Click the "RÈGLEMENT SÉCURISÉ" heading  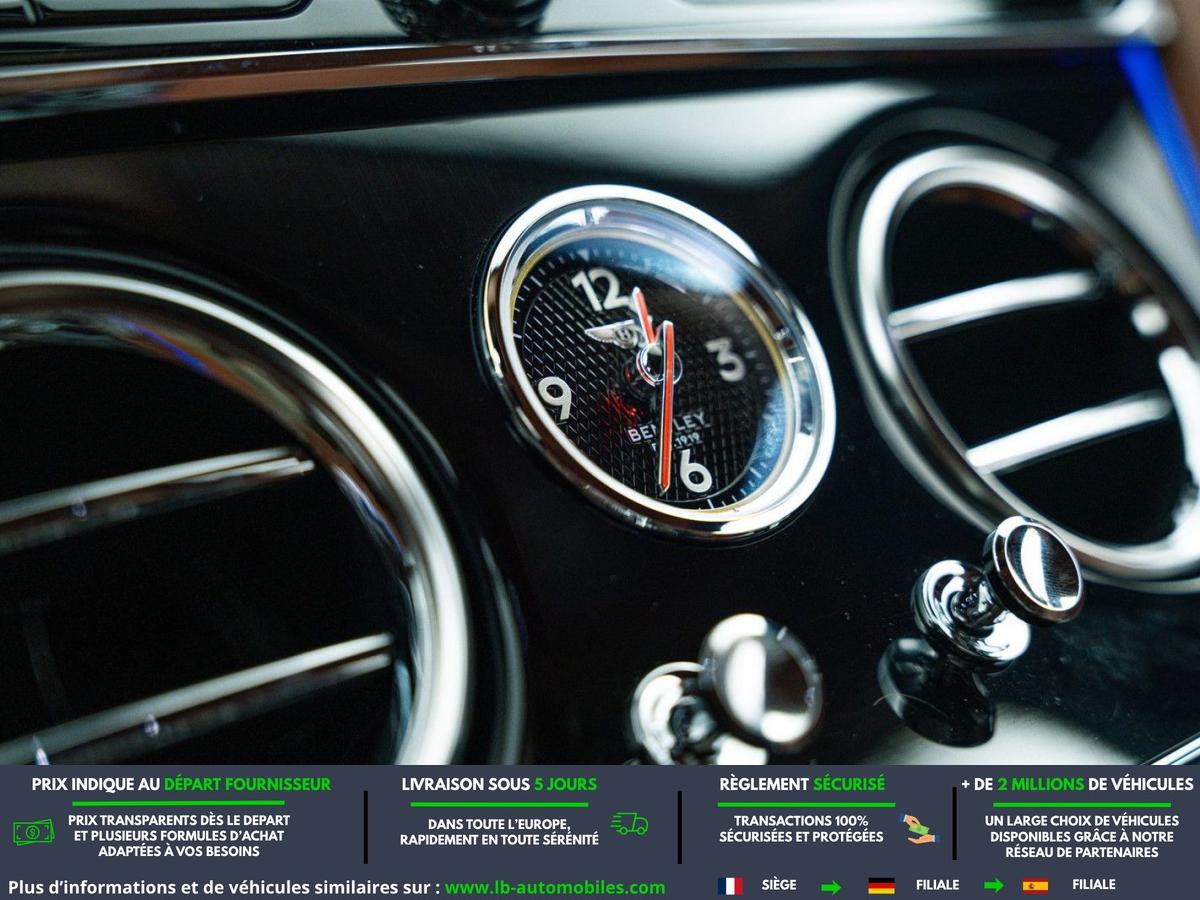pos(802,784)
